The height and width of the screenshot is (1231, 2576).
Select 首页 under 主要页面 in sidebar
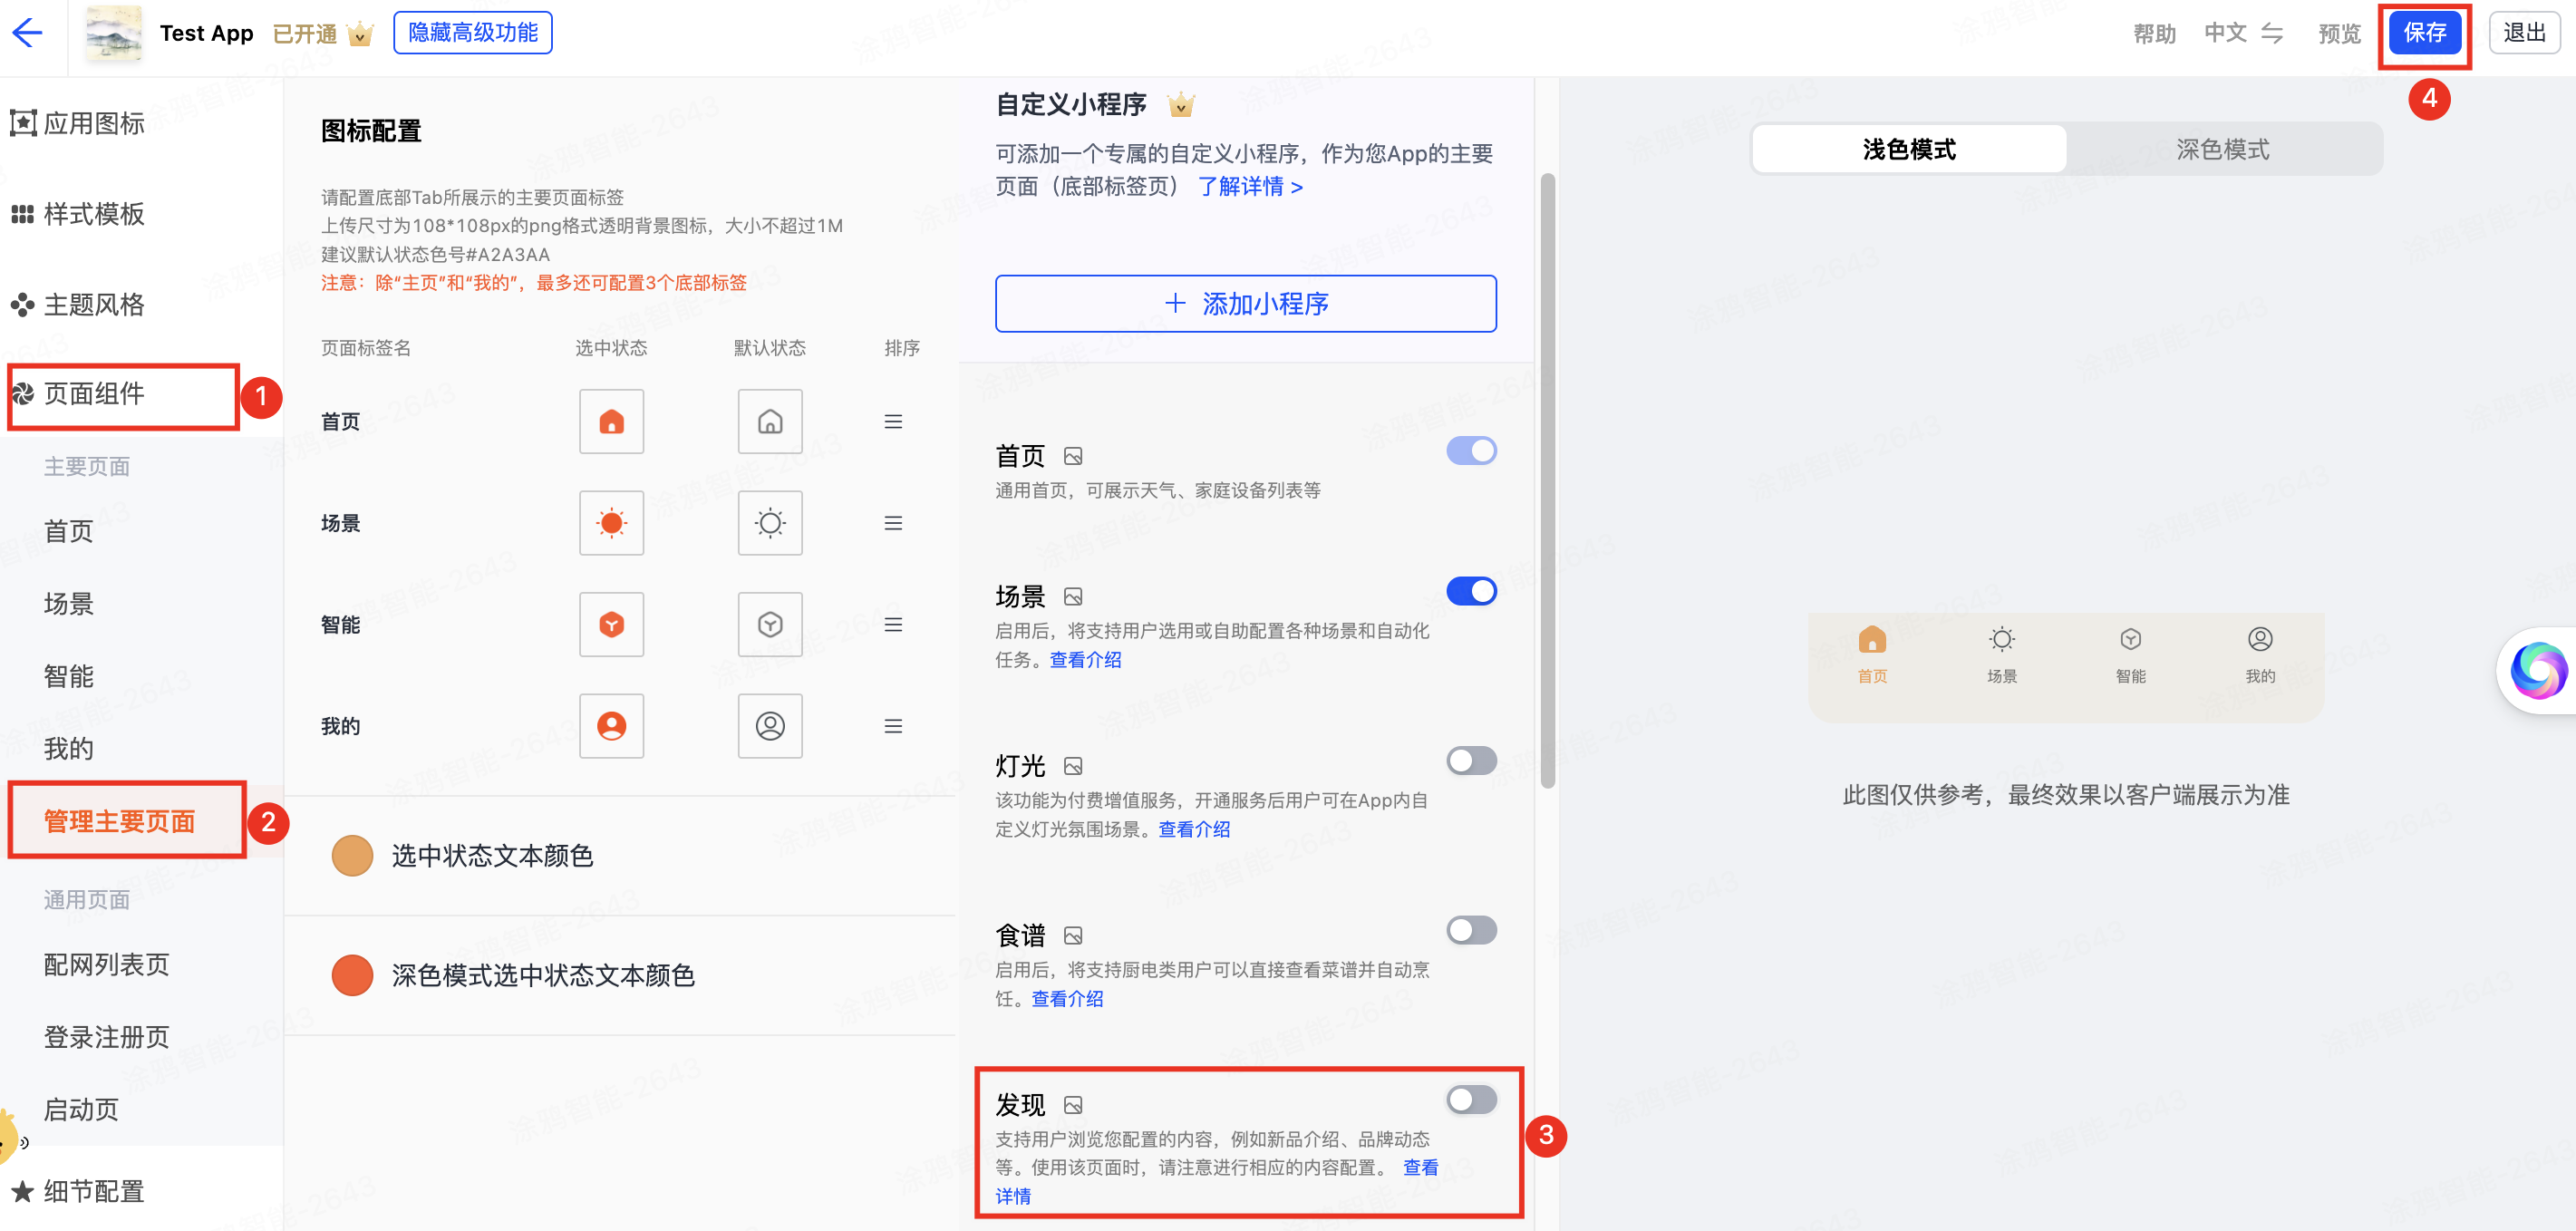pos(69,531)
